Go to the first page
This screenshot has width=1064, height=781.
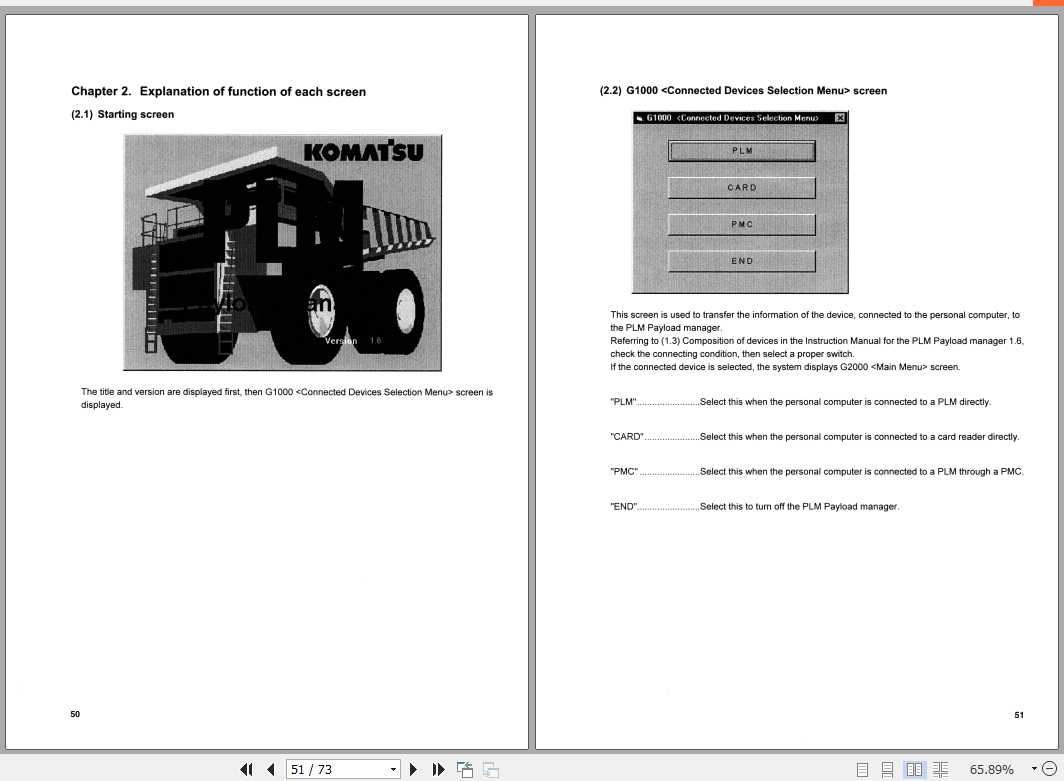[245, 769]
